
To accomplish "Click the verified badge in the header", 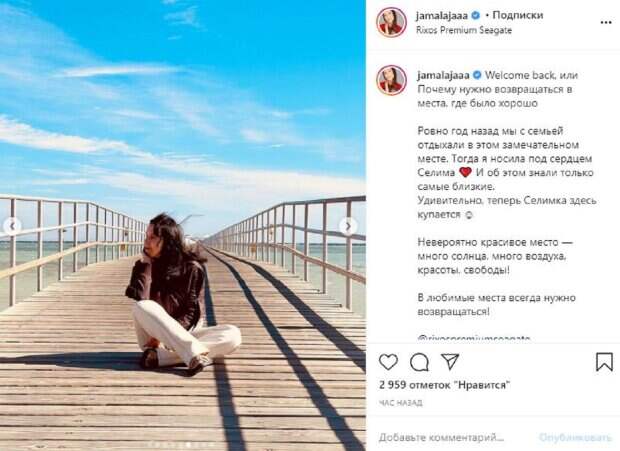I will [475, 15].
